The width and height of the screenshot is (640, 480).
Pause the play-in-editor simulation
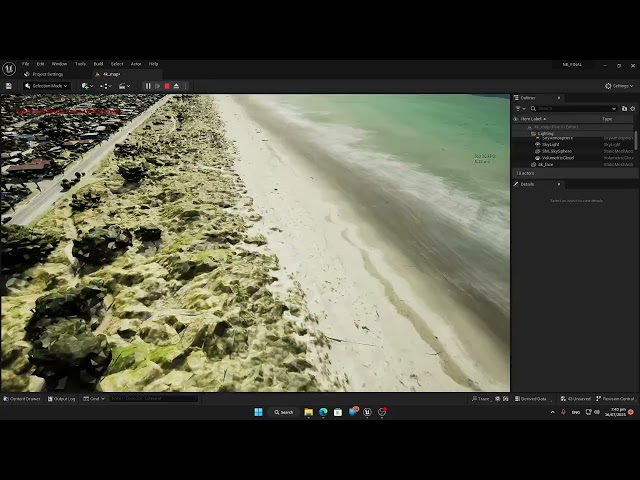point(148,86)
